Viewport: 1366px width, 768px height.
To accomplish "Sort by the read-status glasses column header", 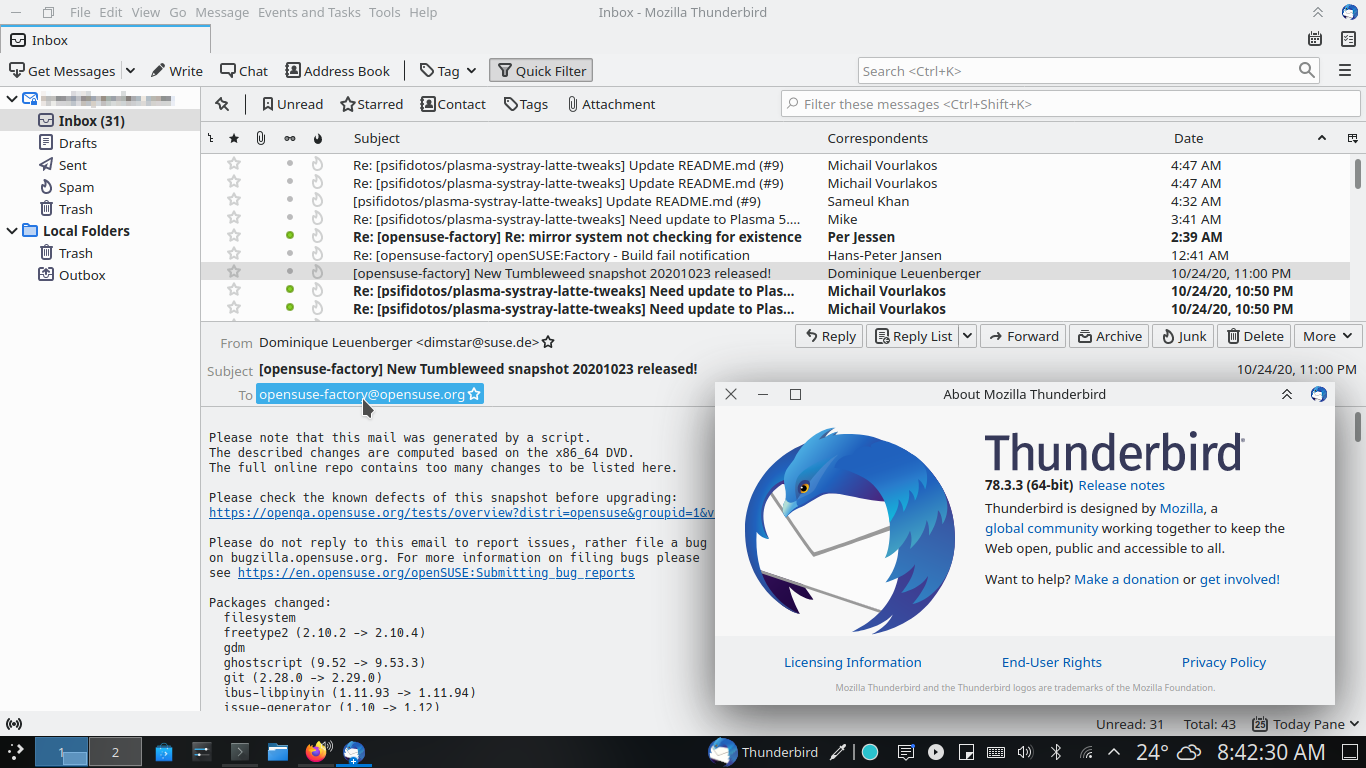I will (x=290, y=138).
